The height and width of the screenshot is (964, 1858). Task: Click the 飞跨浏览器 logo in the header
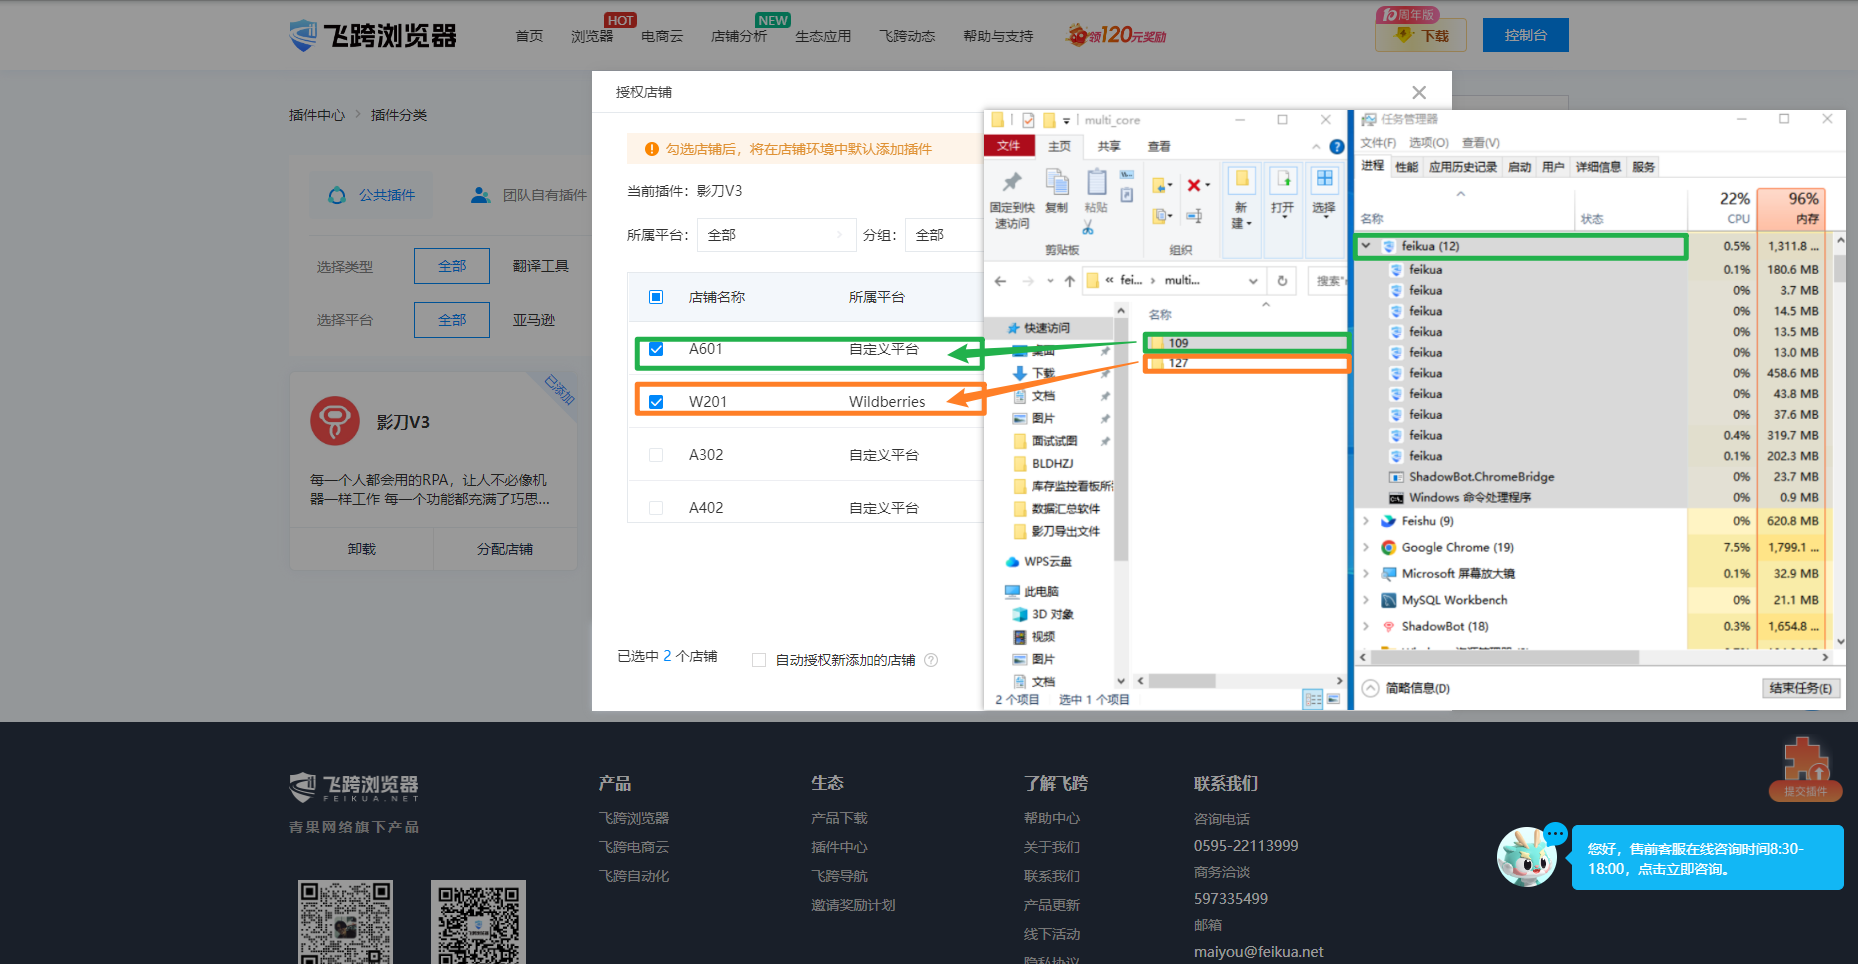[x=373, y=36]
